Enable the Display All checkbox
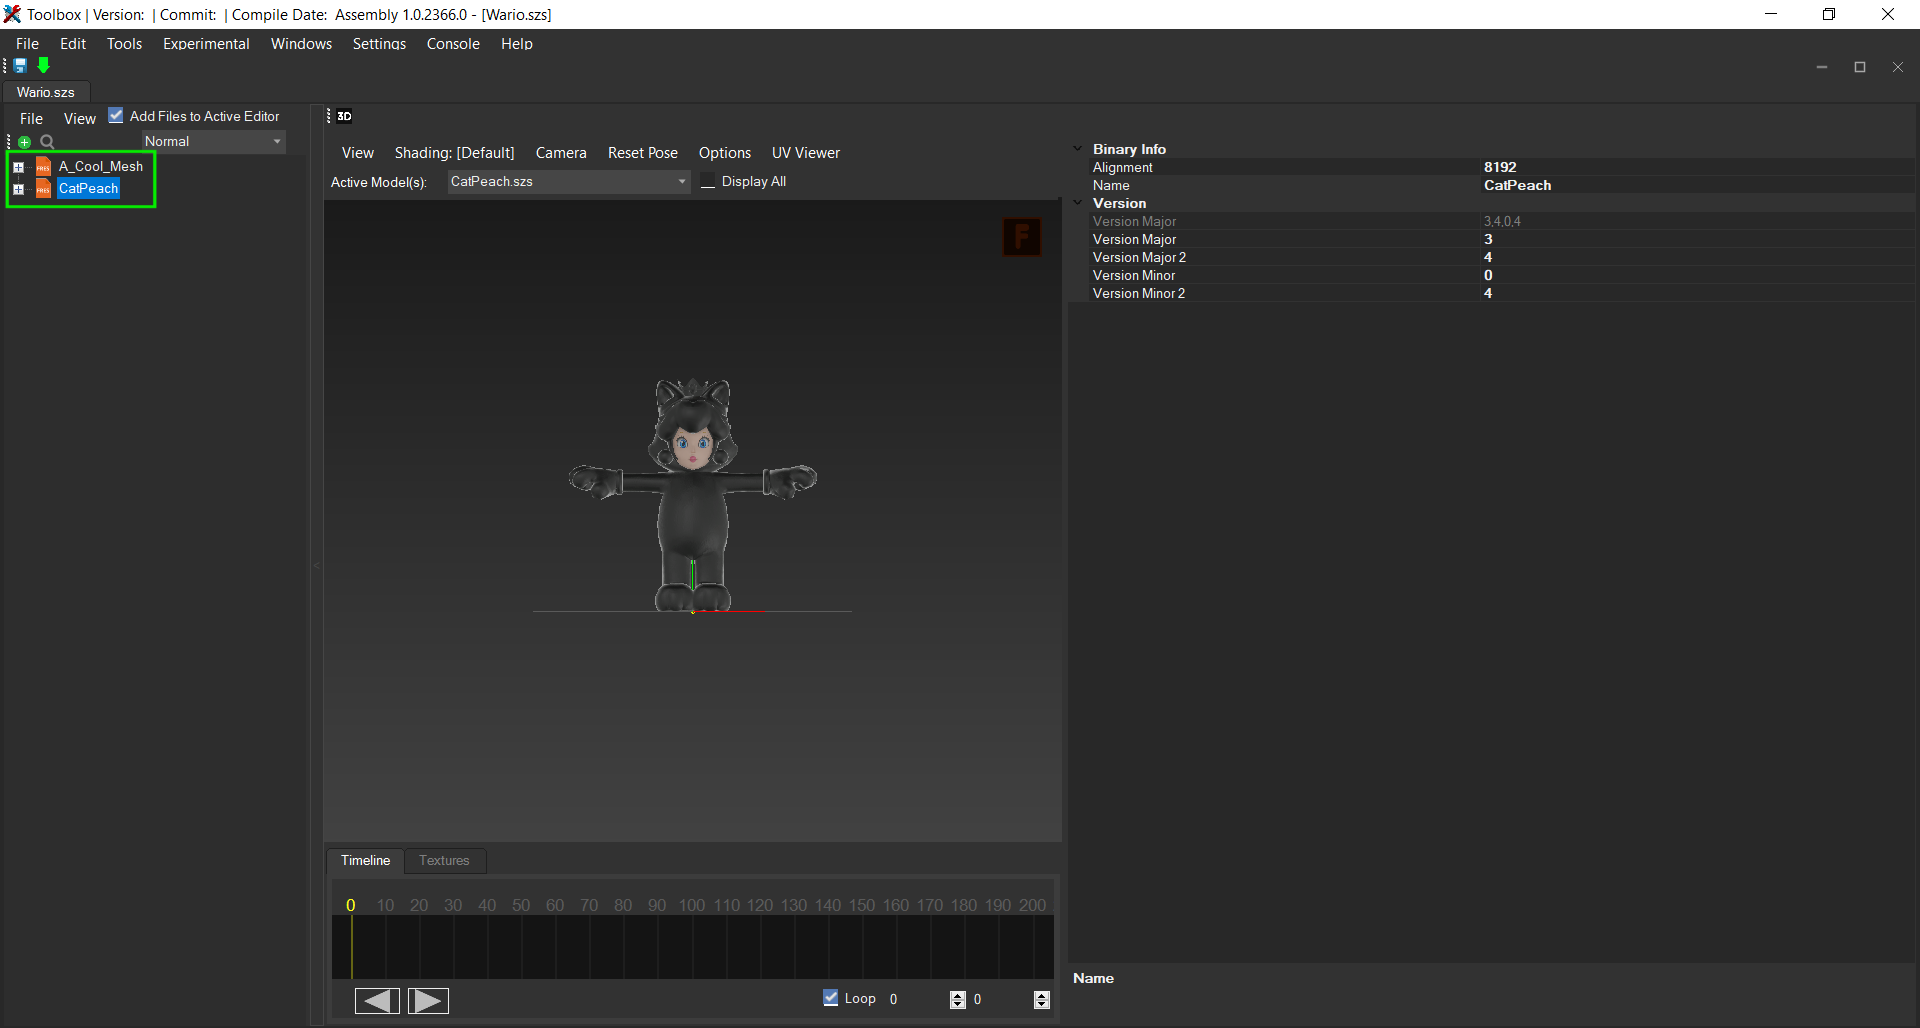This screenshot has height=1028, width=1920. pyautogui.click(x=709, y=182)
